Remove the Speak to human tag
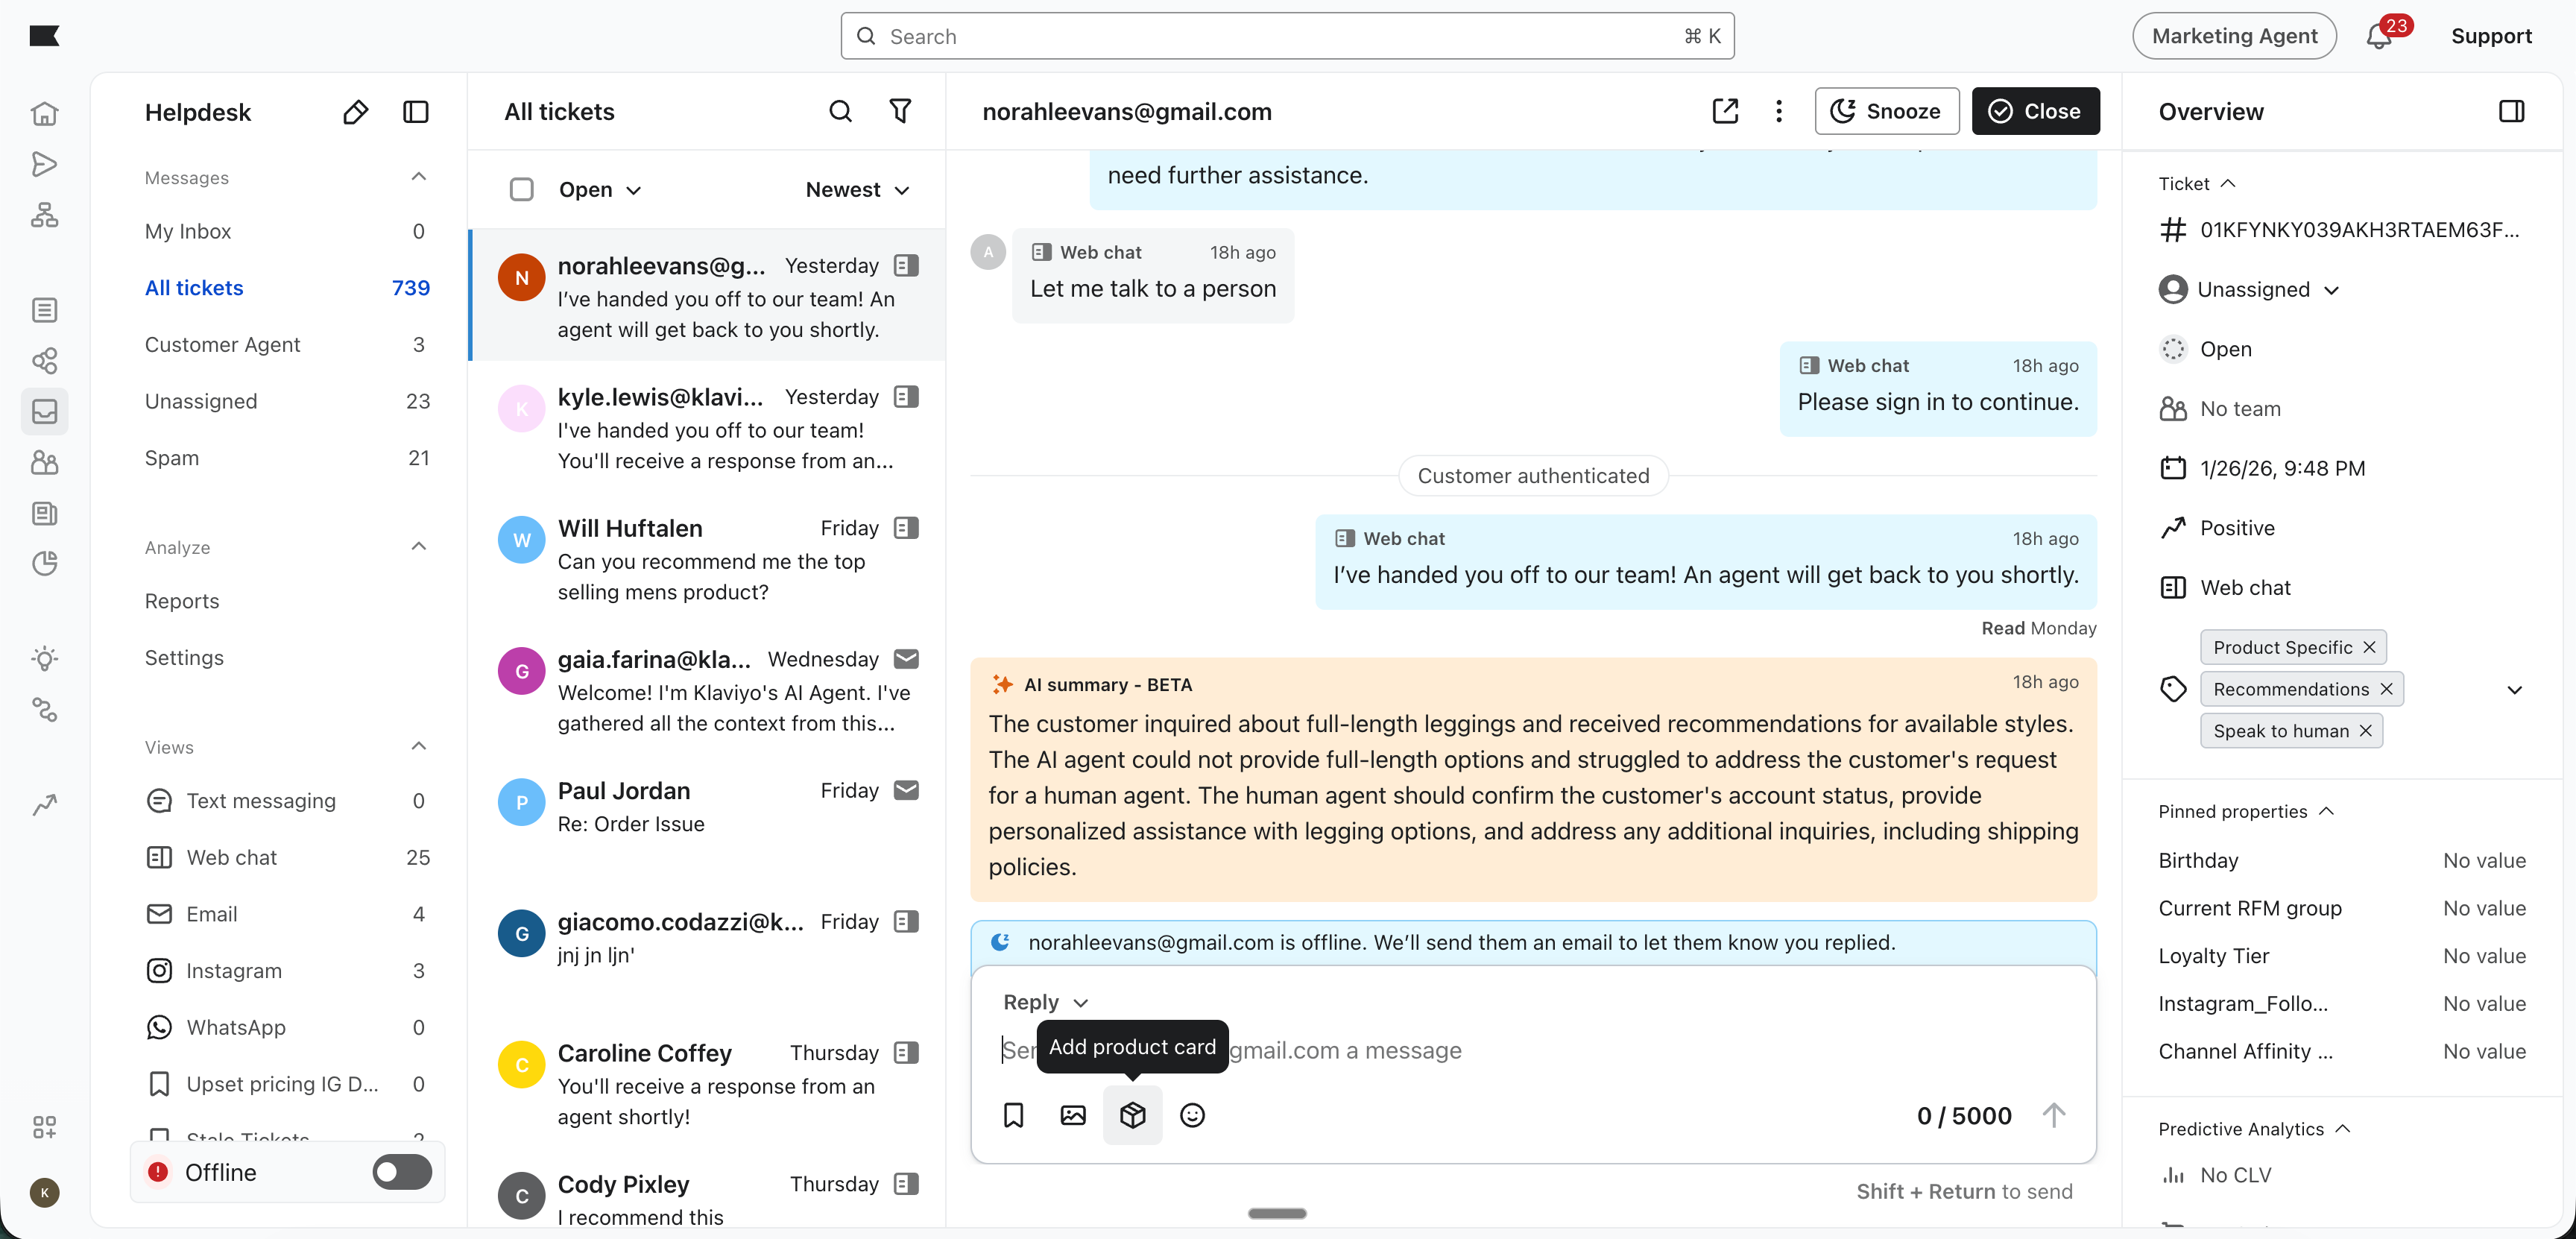 [x=2365, y=731]
